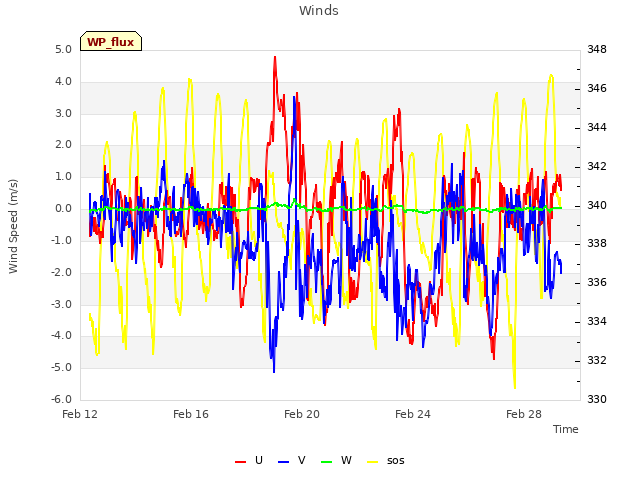Screen dimensions: 640x480
Task: Click the Time axis label
Action: [566, 429]
